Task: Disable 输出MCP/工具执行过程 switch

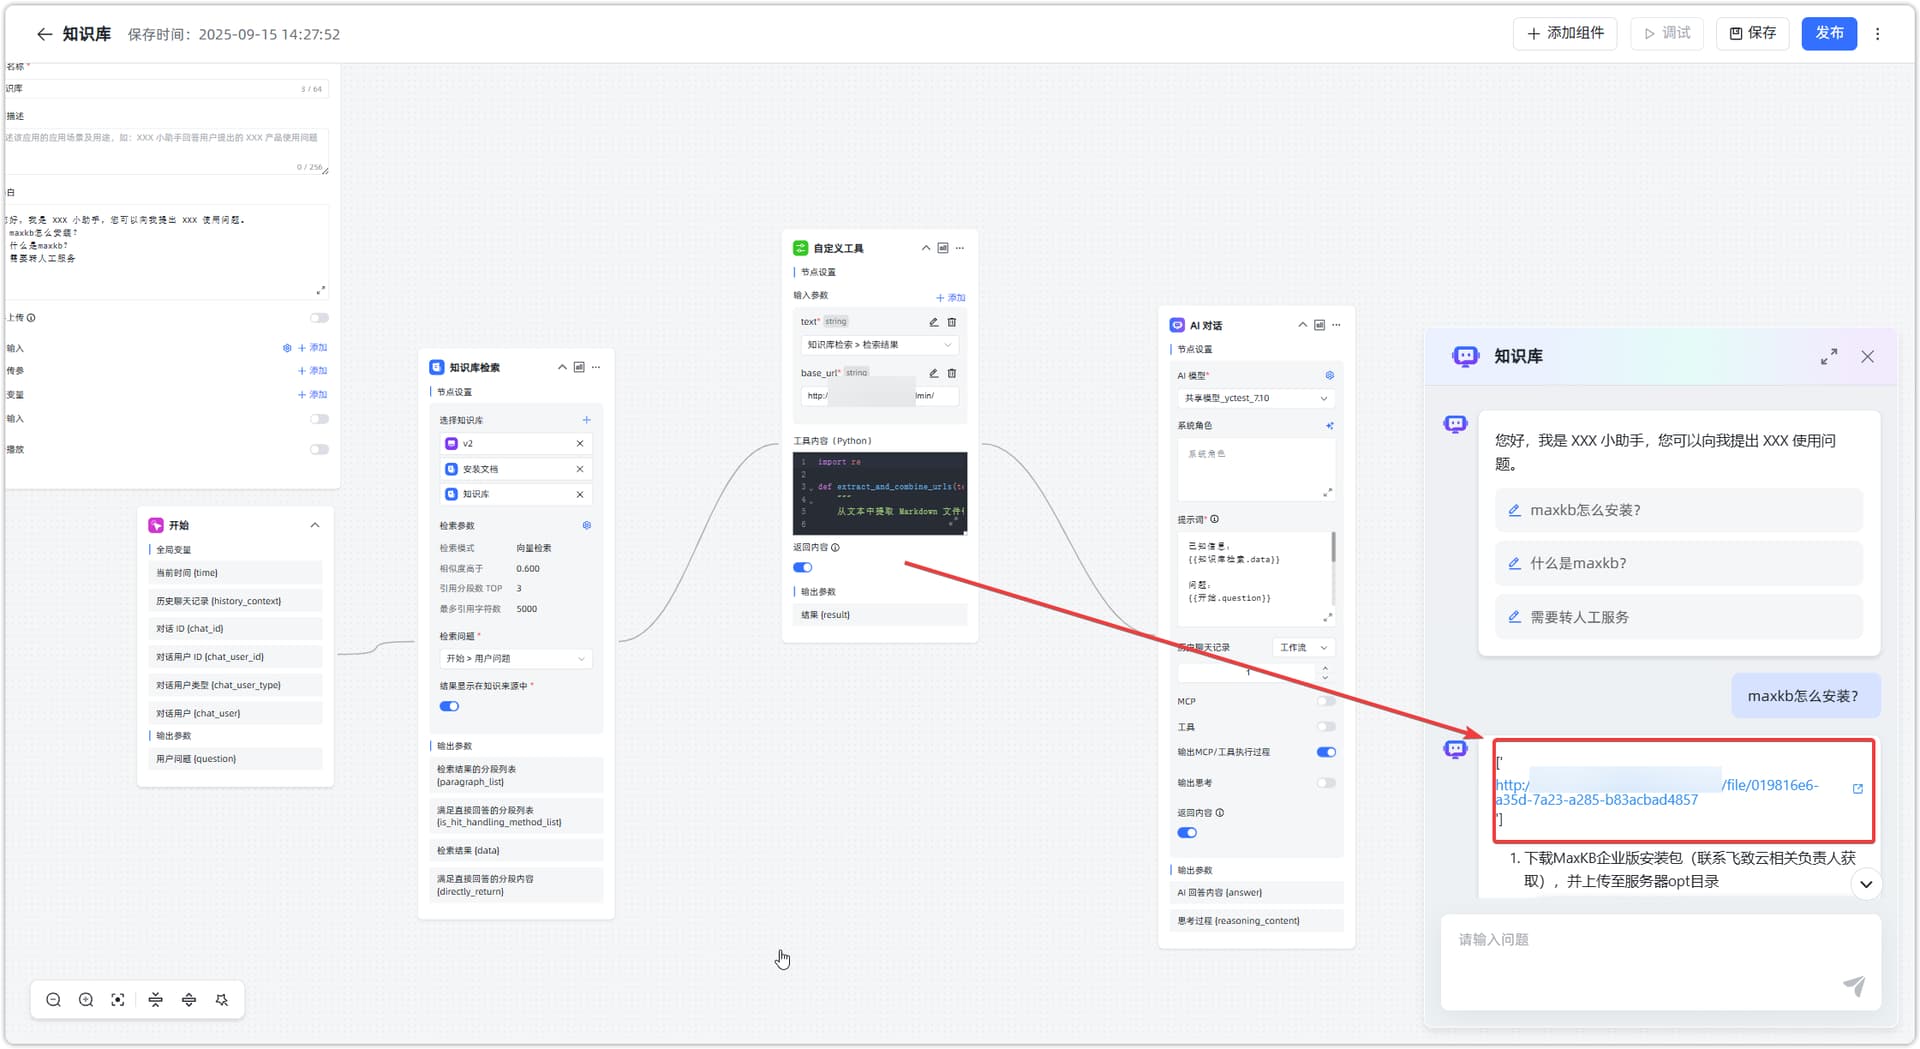Action: tap(1327, 752)
